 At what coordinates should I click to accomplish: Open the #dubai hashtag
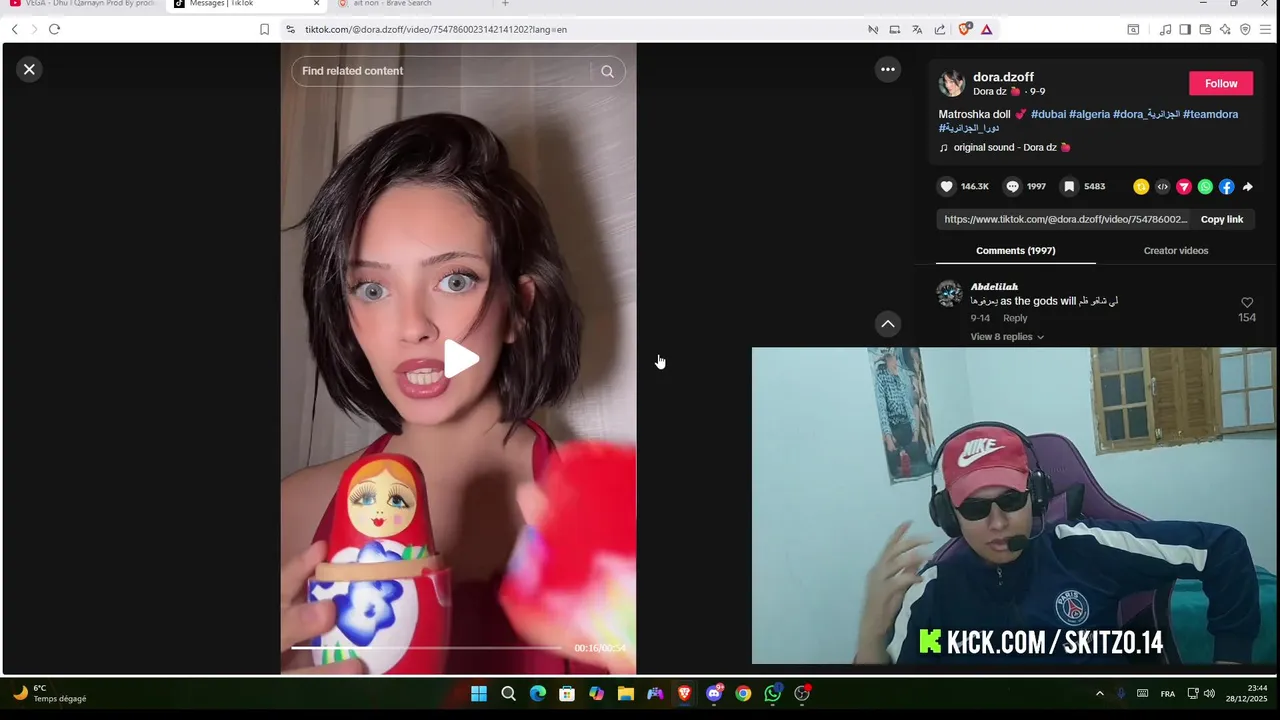pyautogui.click(x=1048, y=114)
